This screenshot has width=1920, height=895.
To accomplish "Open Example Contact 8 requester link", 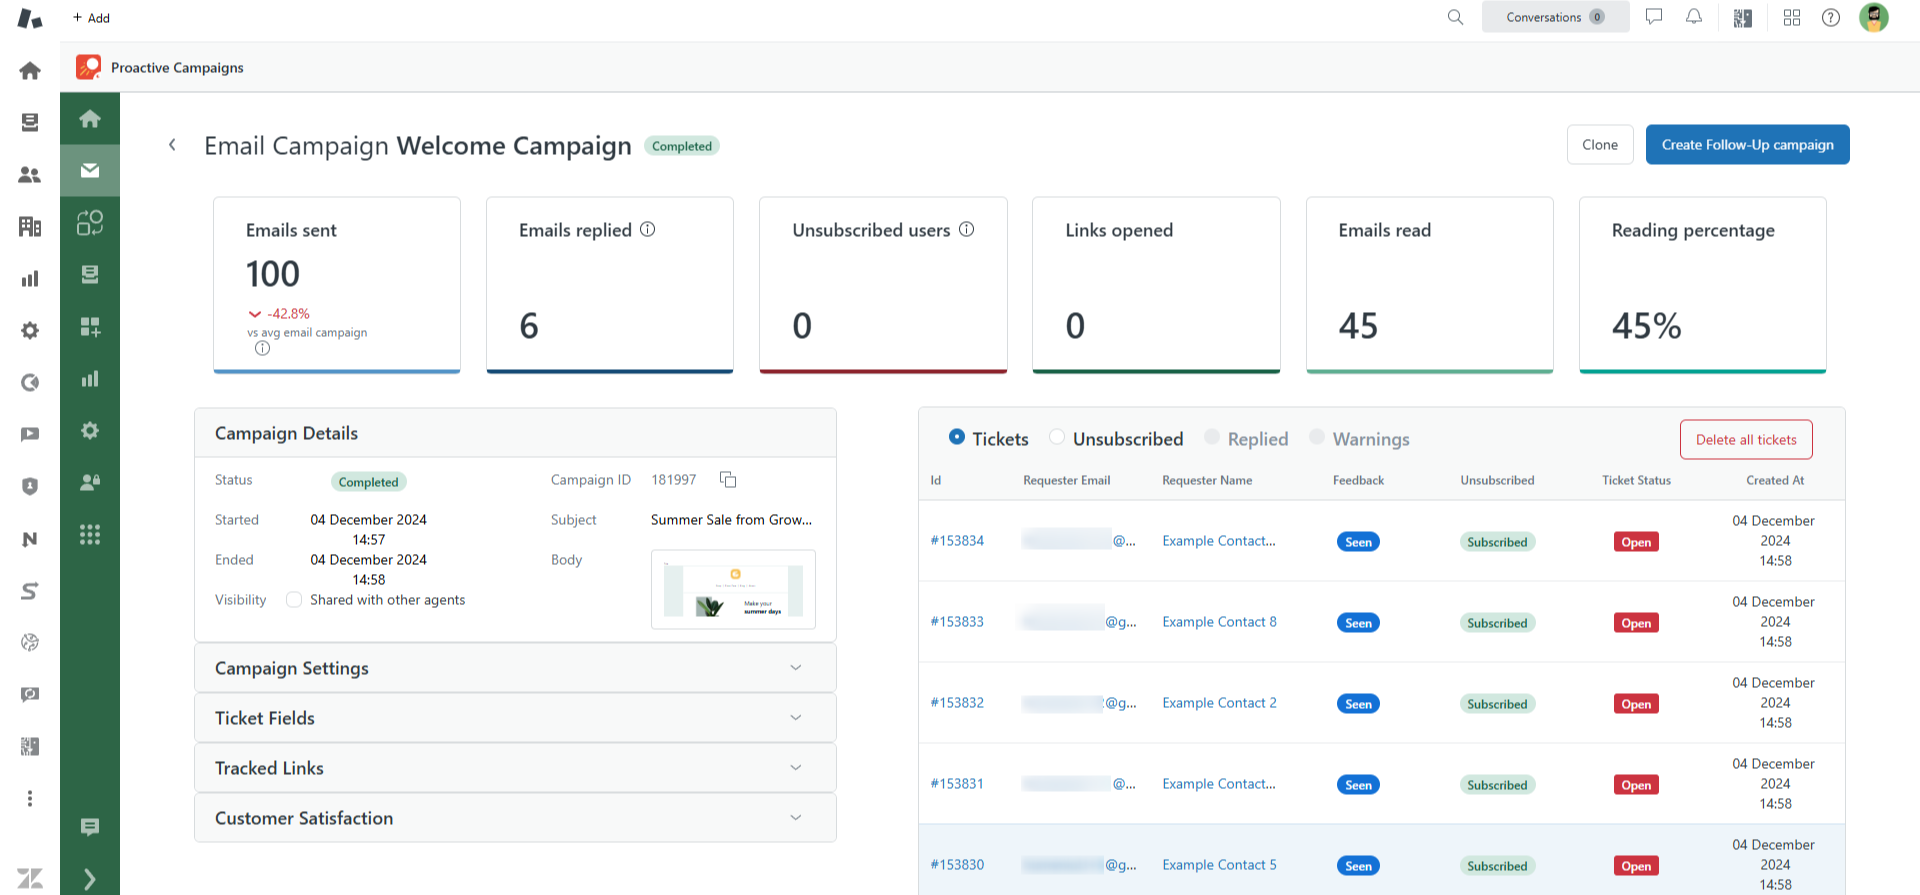I will click(1219, 622).
